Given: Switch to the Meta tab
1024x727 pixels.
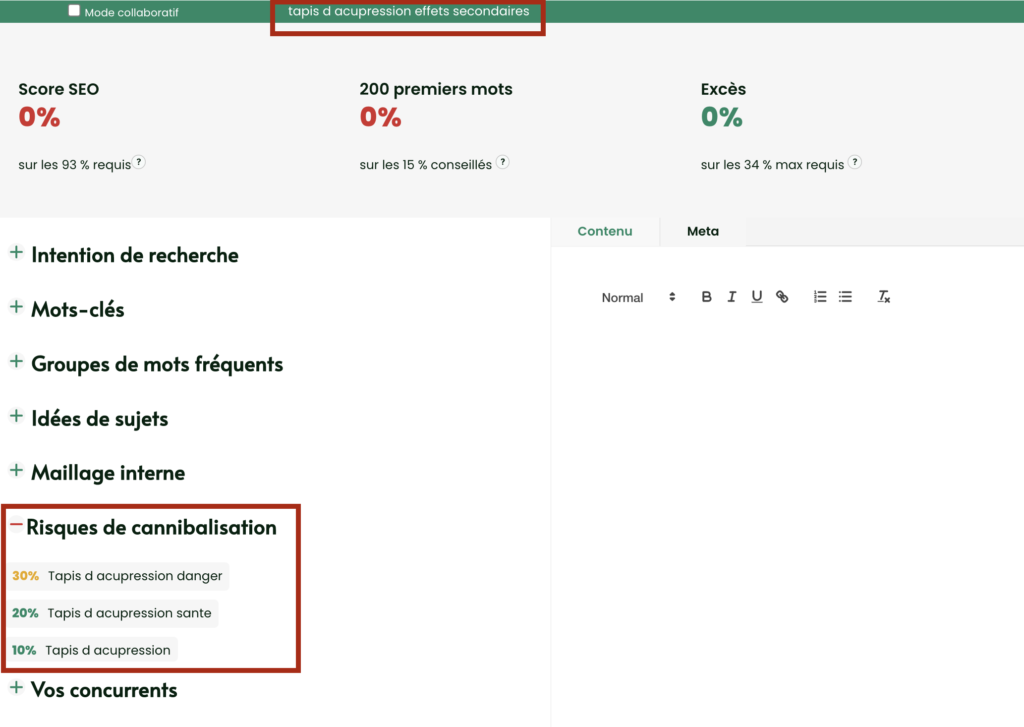Looking at the screenshot, I should pyautogui.click(x=702, y=231).
